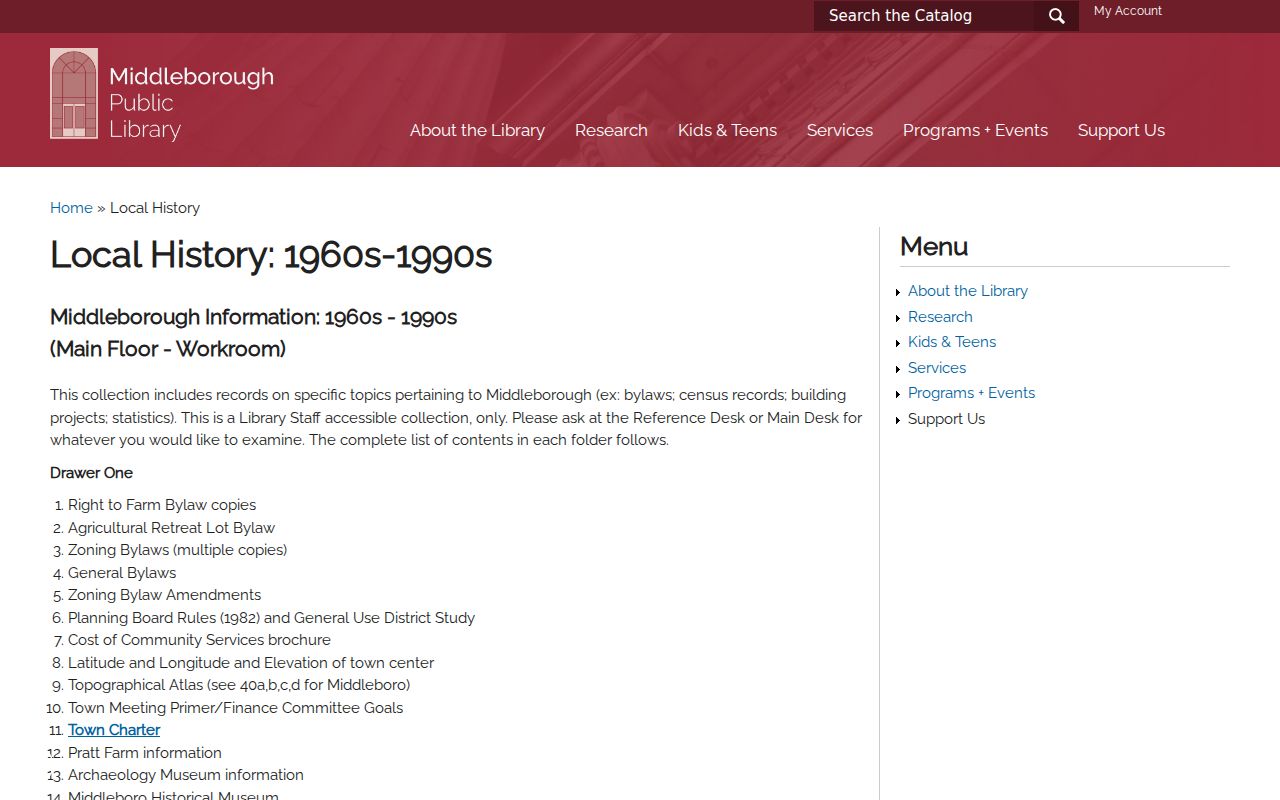This screenshot has height=800, width=1280.
Task: Expand the Support Us sidebar arrow
Action: pyautogui.click(x=898, y=421)
